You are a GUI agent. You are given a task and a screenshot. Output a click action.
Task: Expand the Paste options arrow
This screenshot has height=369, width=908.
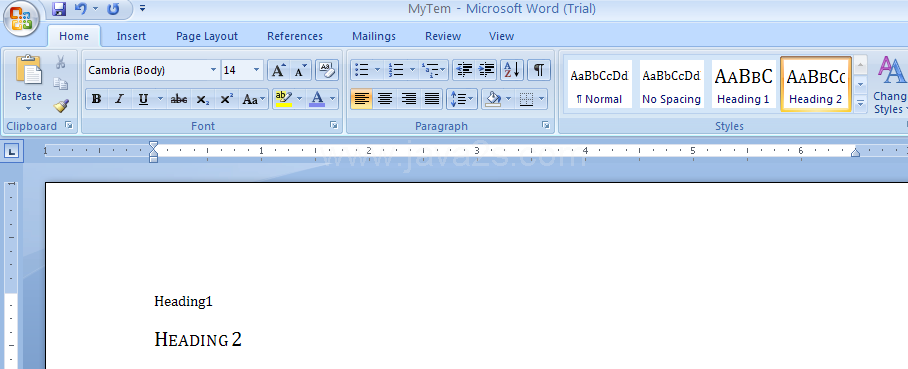(28, 108)
